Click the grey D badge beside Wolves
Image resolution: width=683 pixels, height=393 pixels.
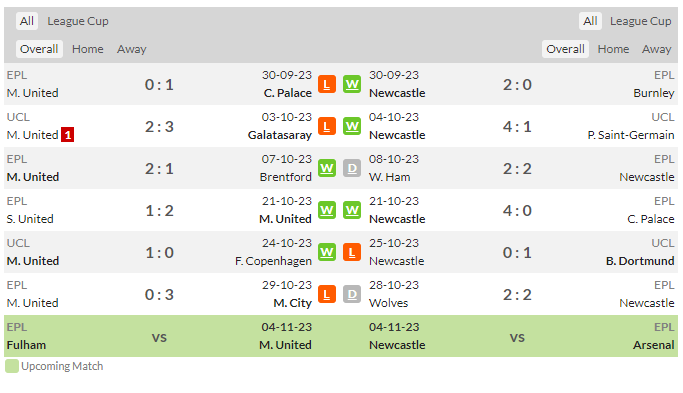pyautogui.click(x=352, y=295)
